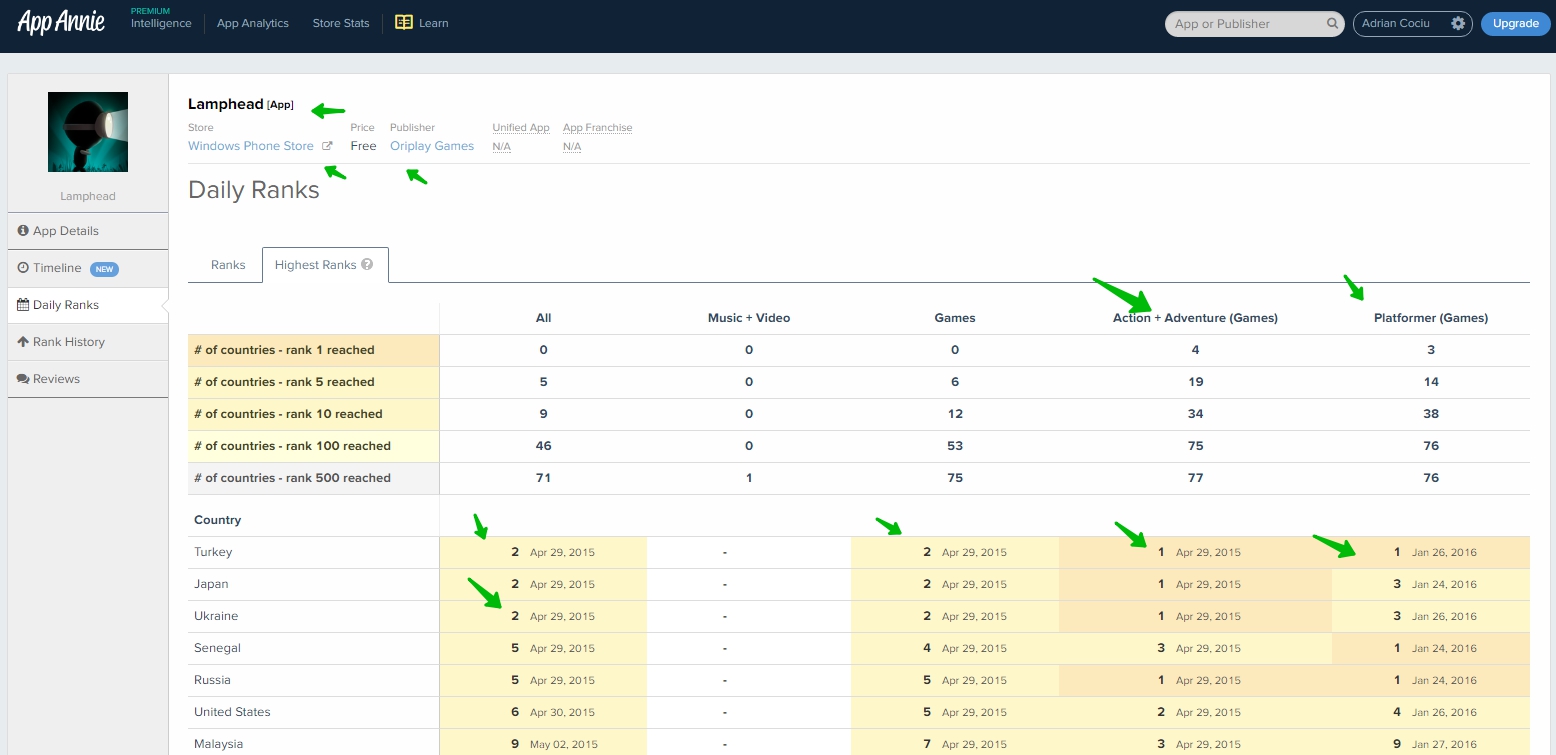The width and height of the screenshot is (1556, 755).
Task: Click the App or Publisher search field
Action: click(1245, 24)
